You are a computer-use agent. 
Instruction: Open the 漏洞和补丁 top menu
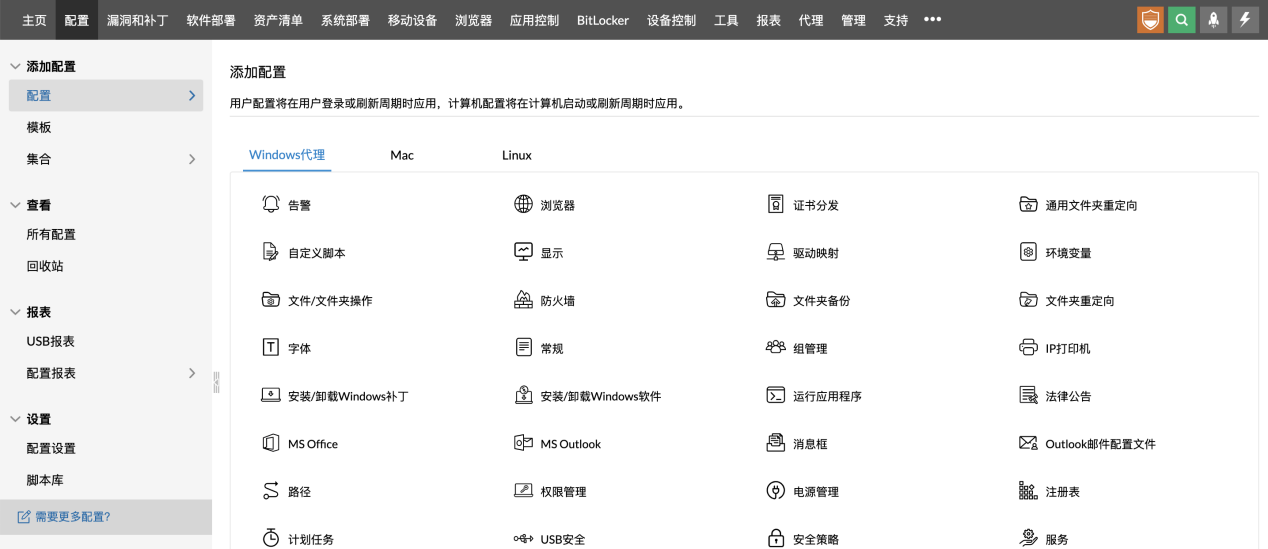pyautogui.click(x=138, y=20)
